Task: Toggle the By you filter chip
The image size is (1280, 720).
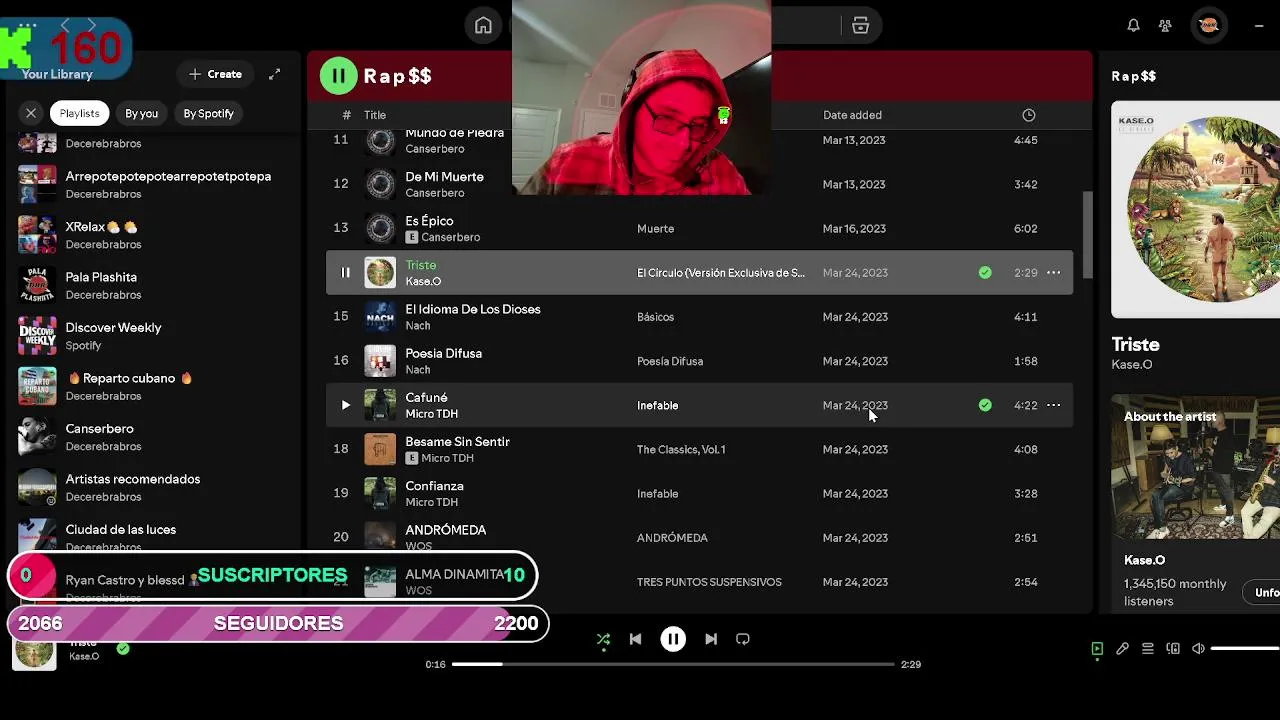Action: tap(141, 113)
